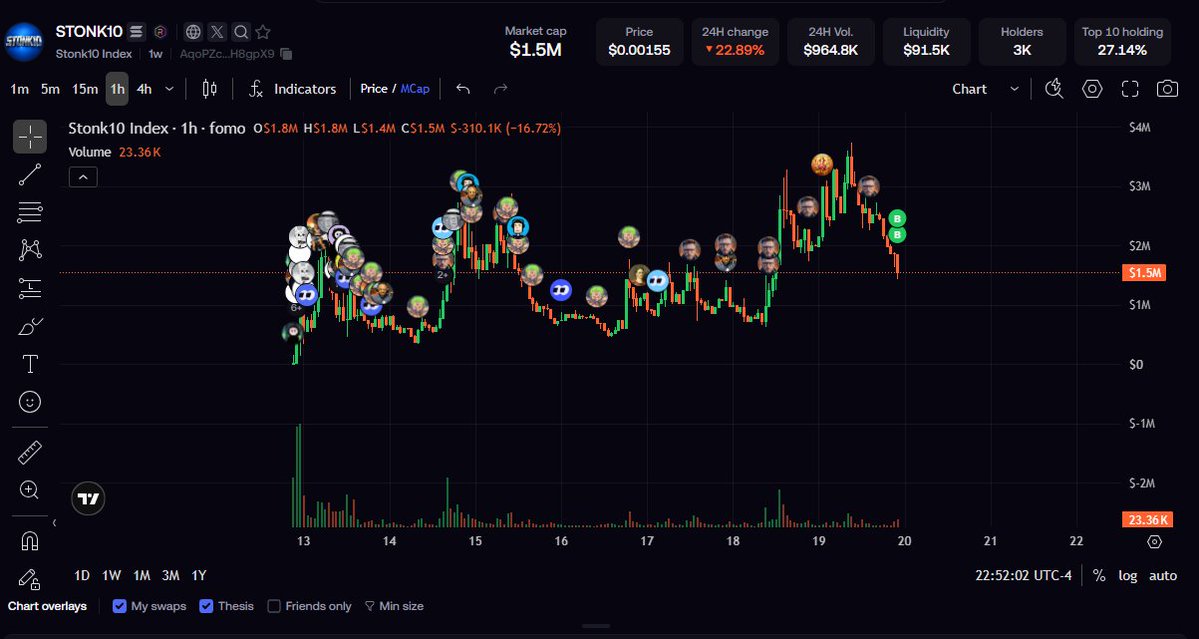Expand more timeframe options chevron
Viewport: 1199px width, 639px height.
170,89
